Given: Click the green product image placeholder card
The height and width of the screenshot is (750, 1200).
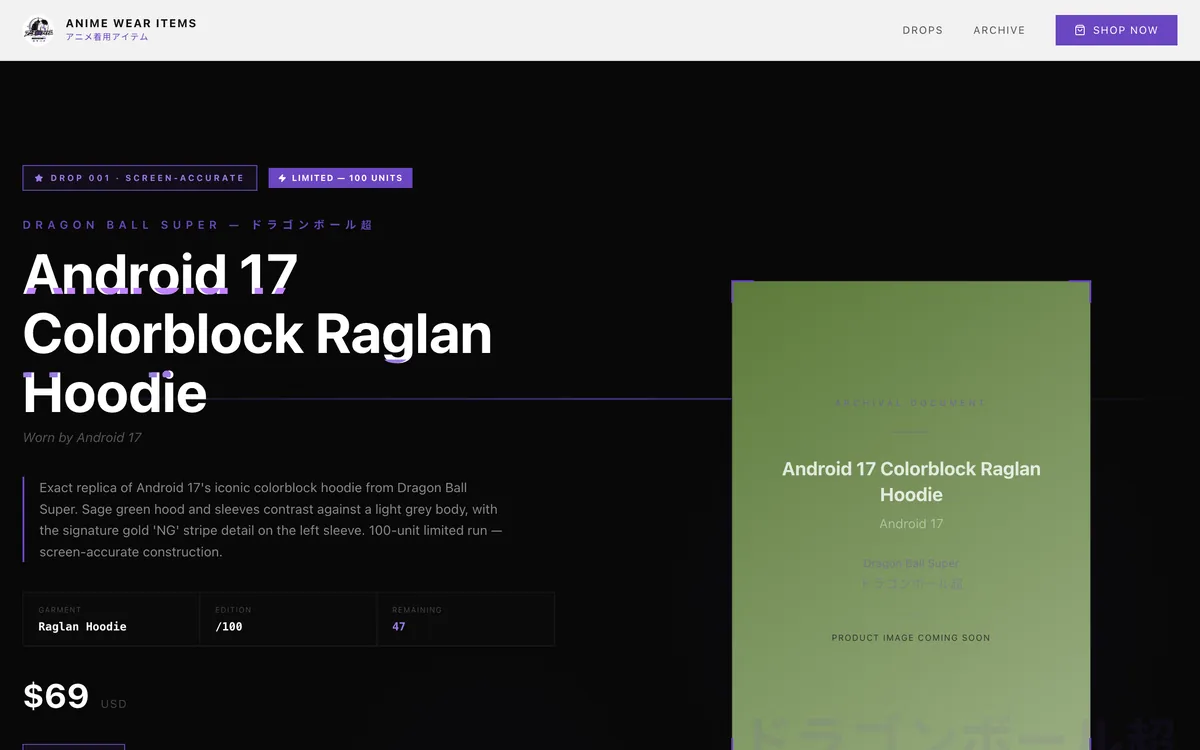Looking at the screenshot, I should pos(911,515).
